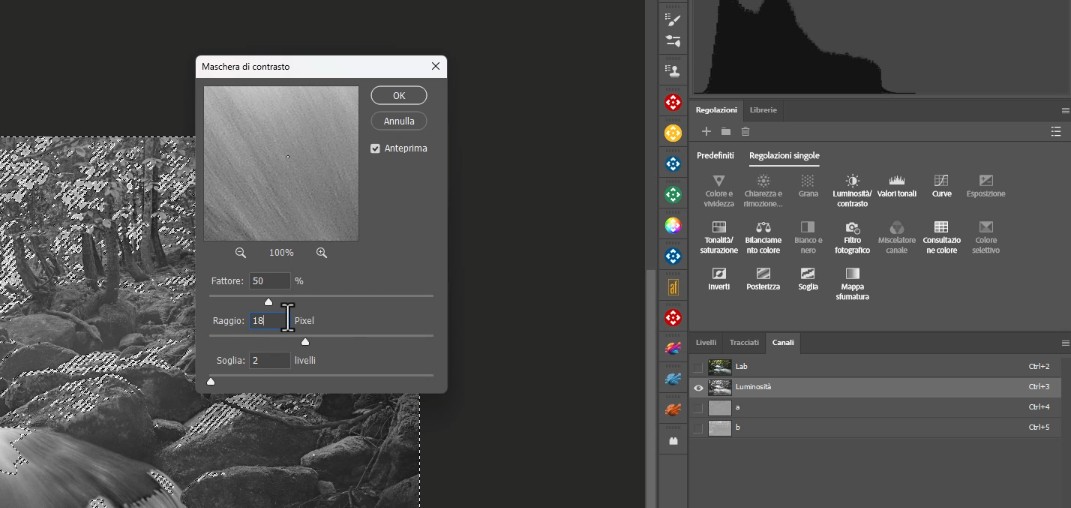Click the Luminosità/contrasto adjustment icon

pyautogui.click(x=852, y=181)
